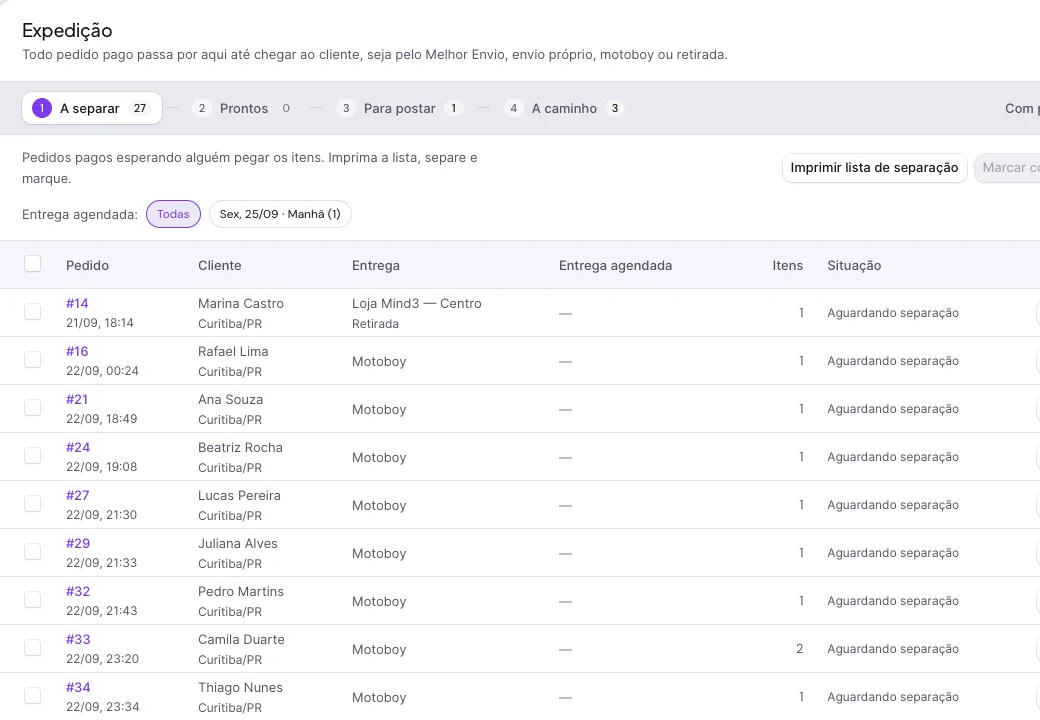This screenshot has width=1040, height=720.
Task: Click Loja Mind3 — Centro delivery text
Action: click(417, 304)
